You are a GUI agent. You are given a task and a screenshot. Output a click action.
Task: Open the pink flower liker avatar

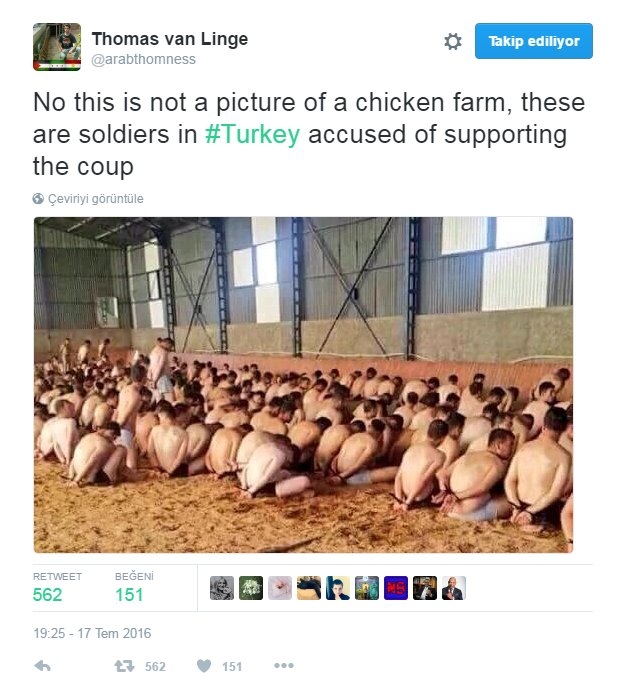click(x=280, y=588)
